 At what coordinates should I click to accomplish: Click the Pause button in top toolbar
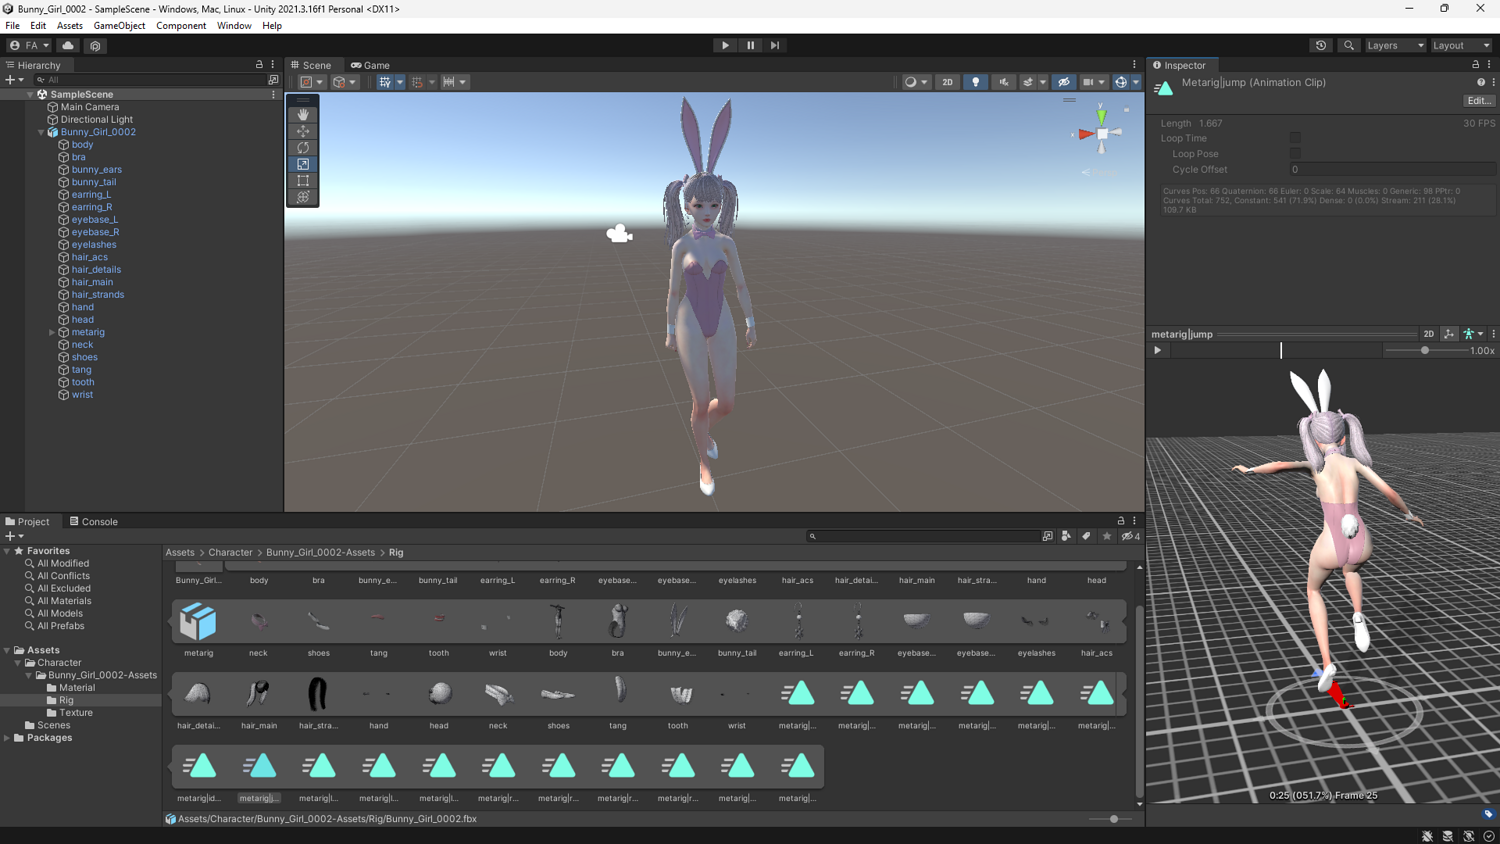750,45
